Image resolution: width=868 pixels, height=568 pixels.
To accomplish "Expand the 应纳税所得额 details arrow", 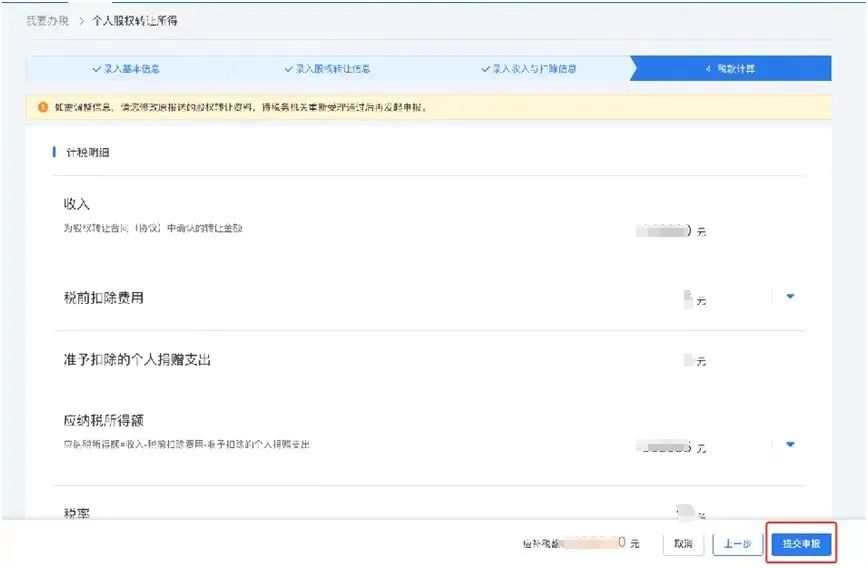I will coord(790,444).
